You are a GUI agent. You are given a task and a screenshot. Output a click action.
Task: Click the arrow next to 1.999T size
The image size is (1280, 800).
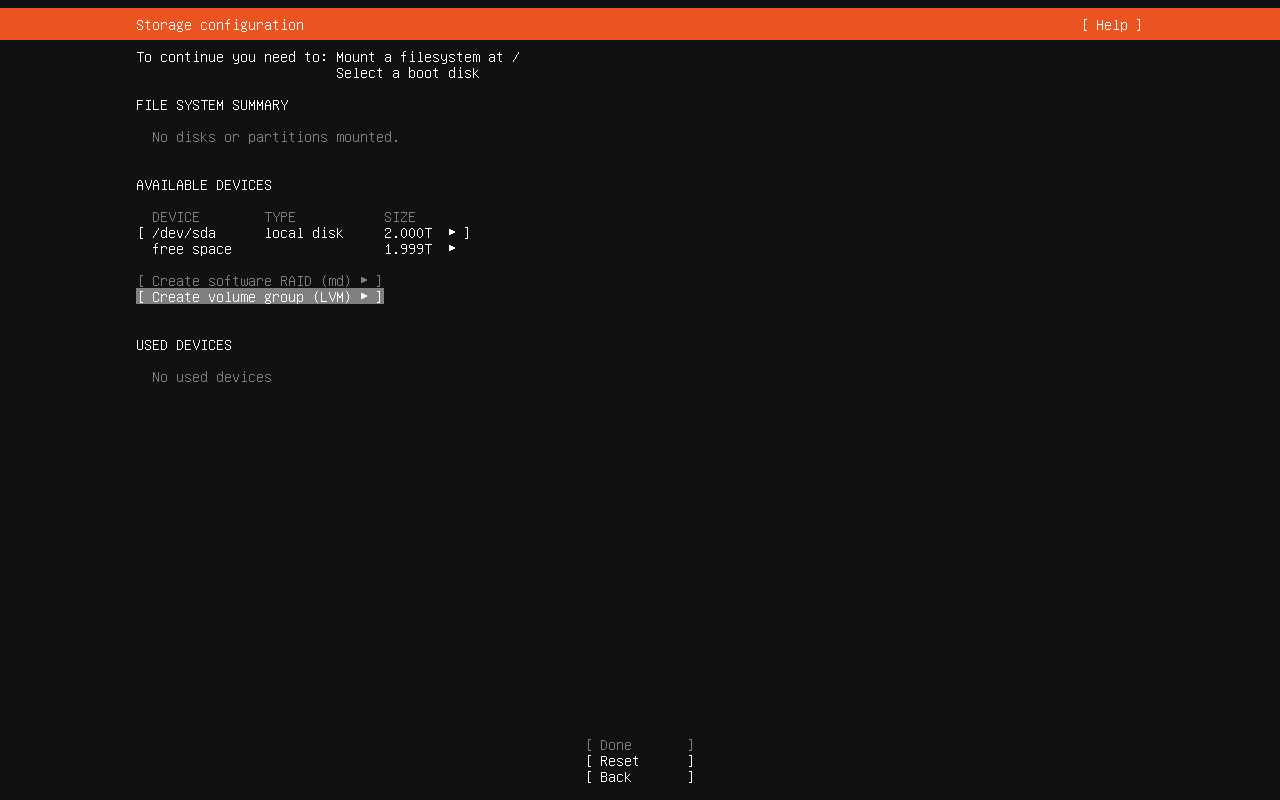coord(452,248)
